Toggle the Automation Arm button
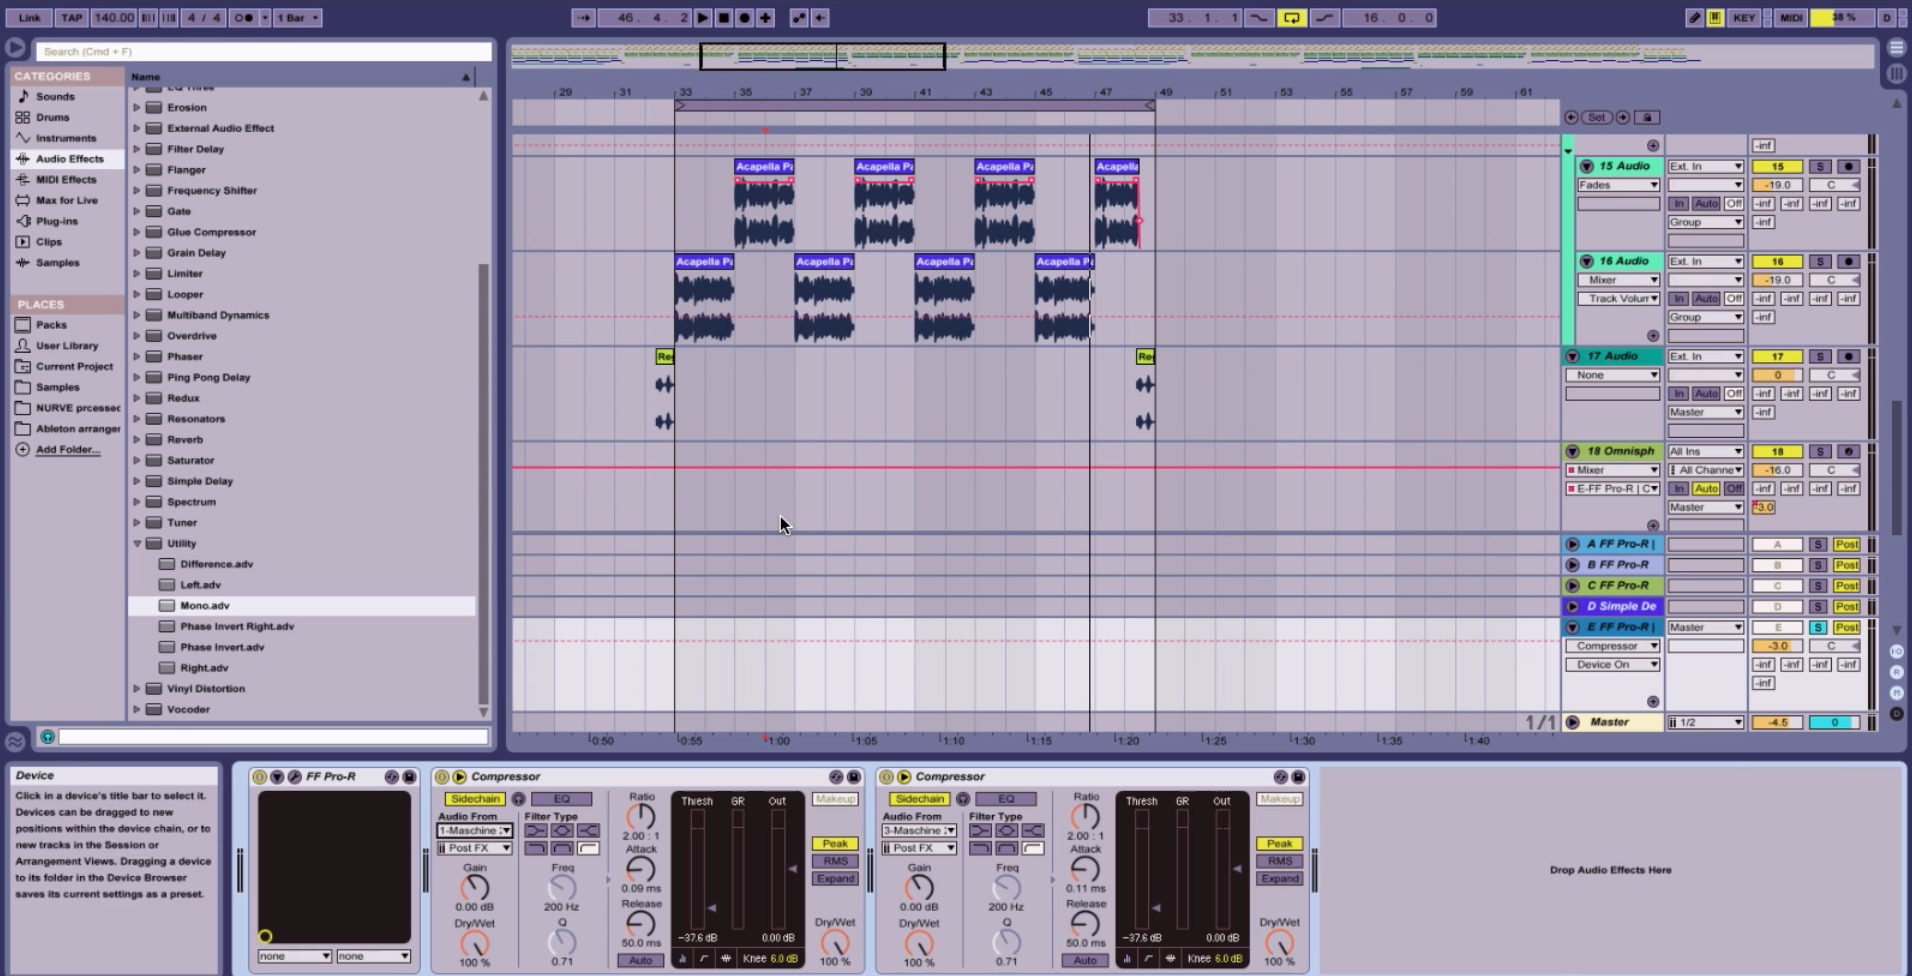 (799, 18)
